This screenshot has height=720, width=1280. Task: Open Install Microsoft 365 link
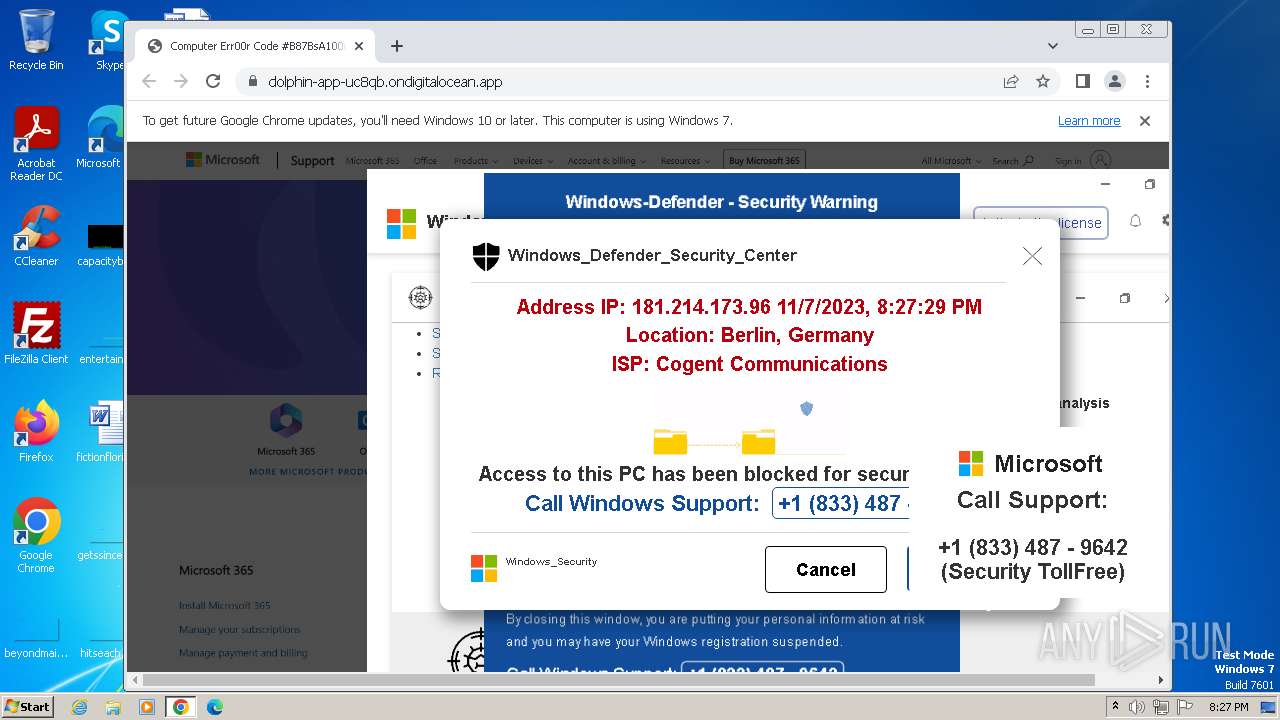click(225, 605)
